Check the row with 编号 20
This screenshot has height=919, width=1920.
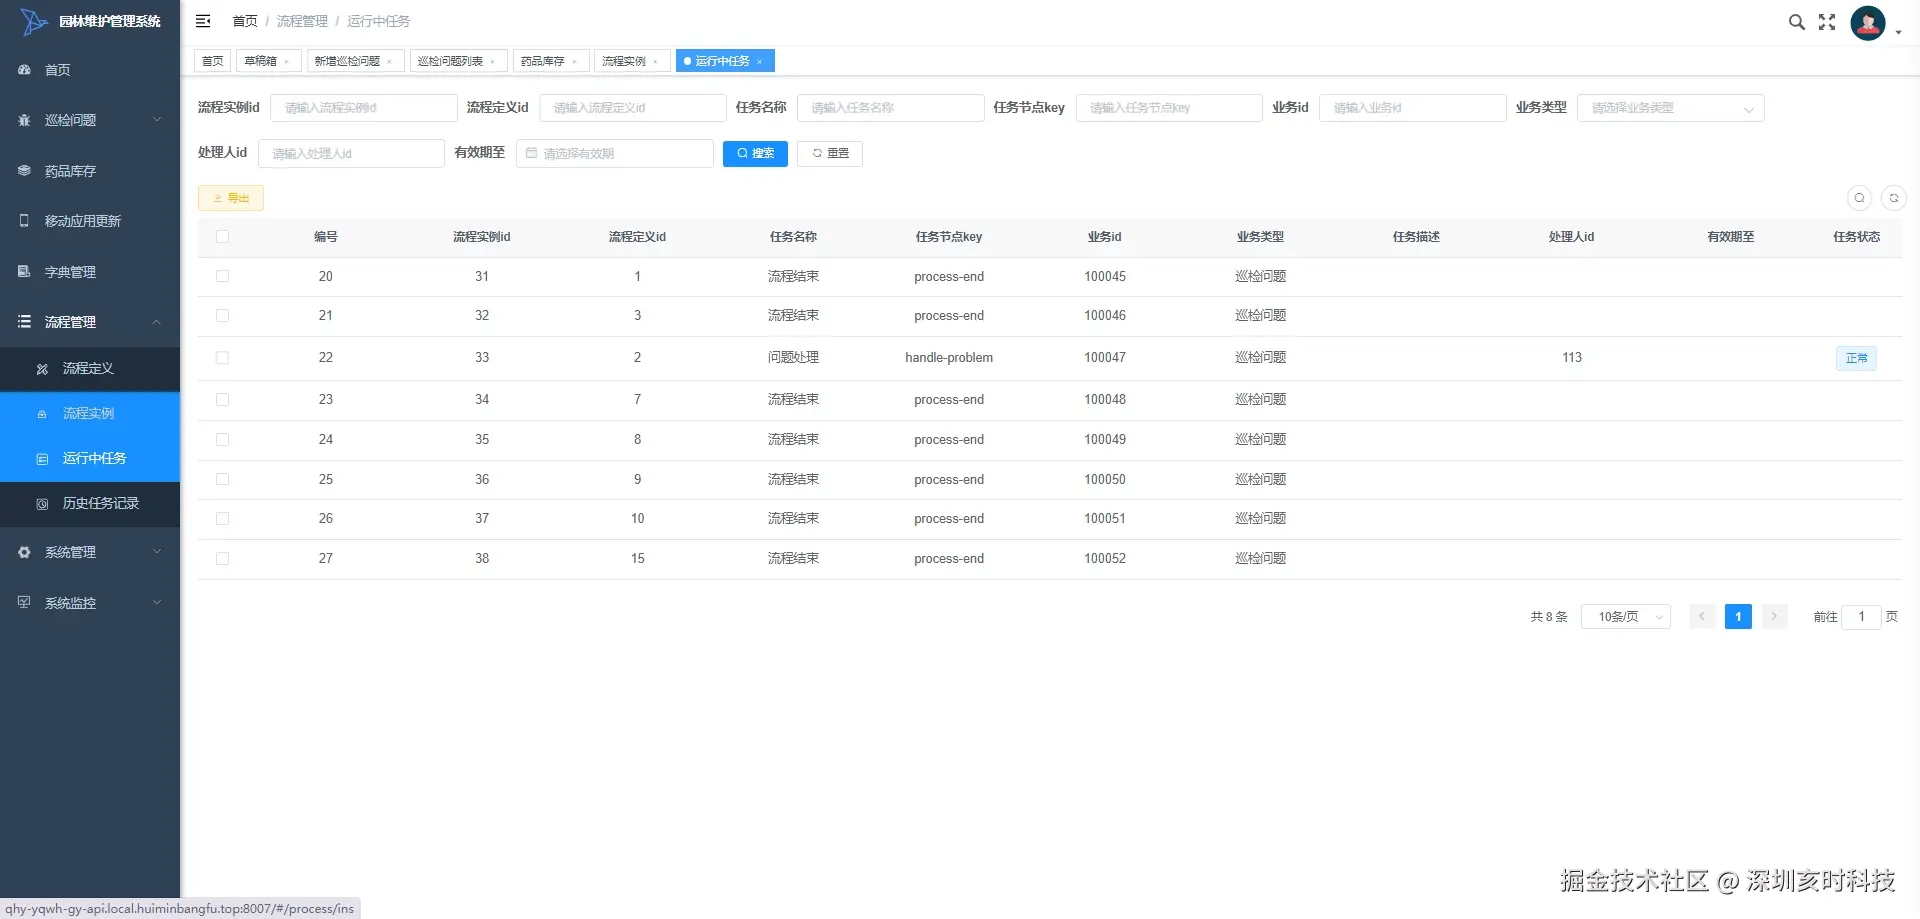[222, 276]
